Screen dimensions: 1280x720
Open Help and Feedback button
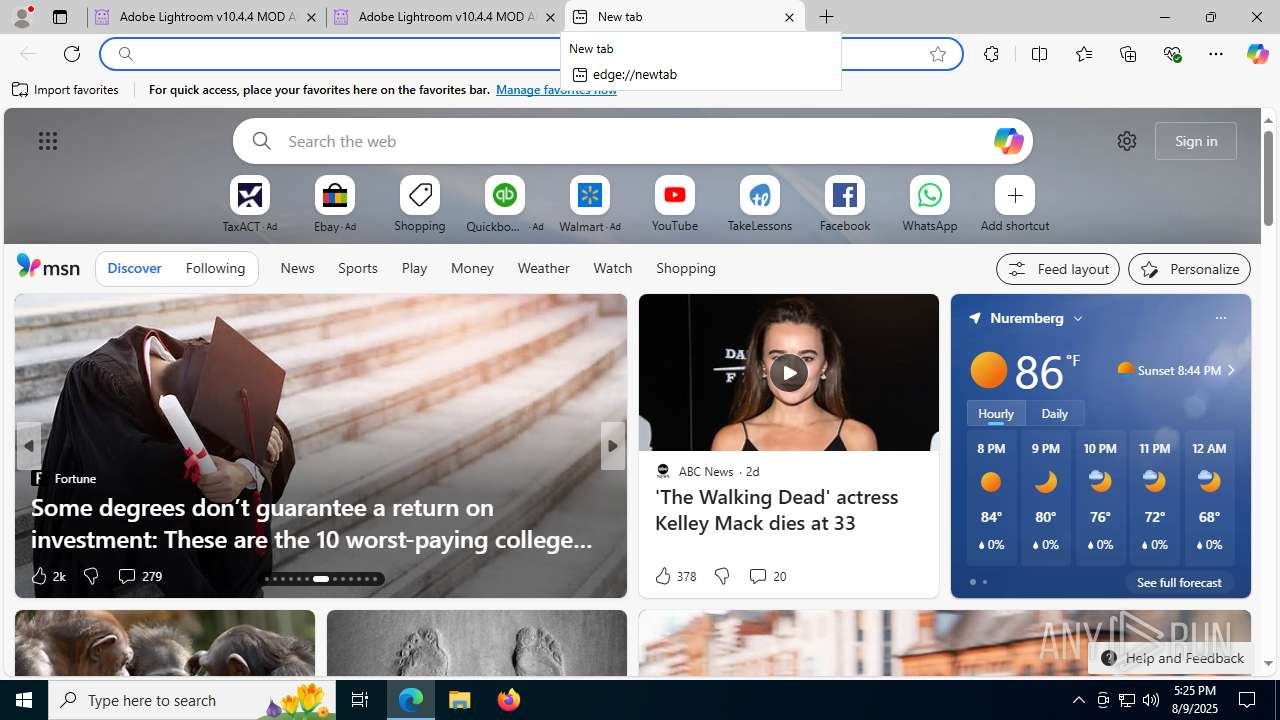(x=1171, y=658)
